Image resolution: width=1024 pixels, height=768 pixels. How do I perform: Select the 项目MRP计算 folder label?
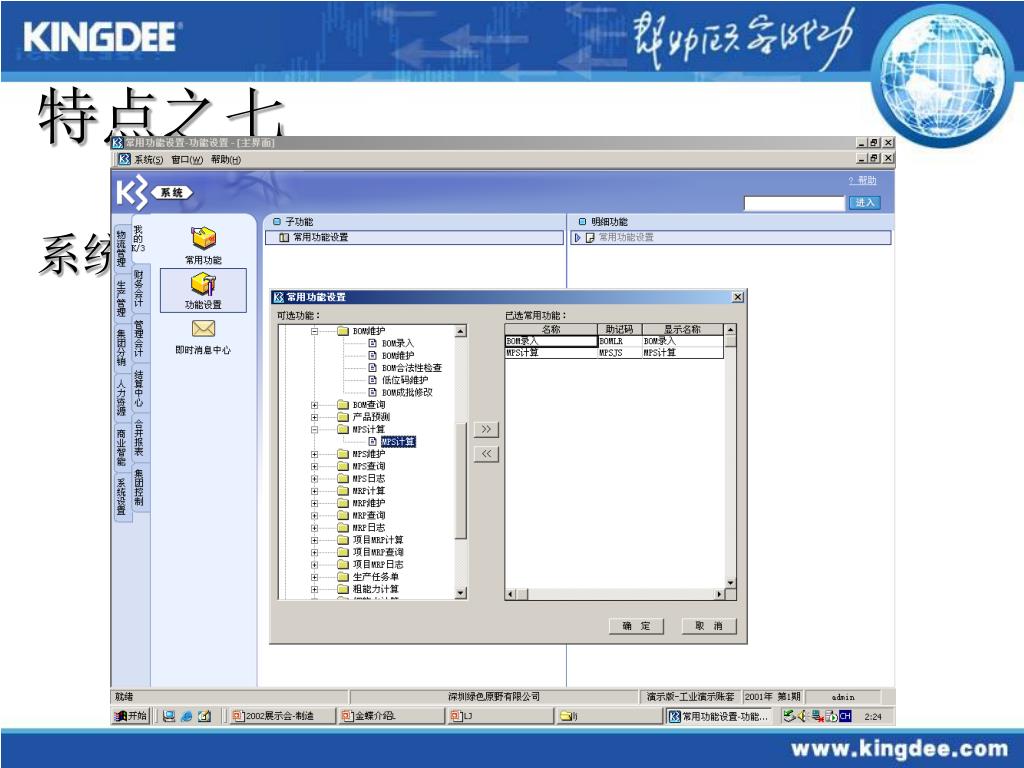(378, 539)
